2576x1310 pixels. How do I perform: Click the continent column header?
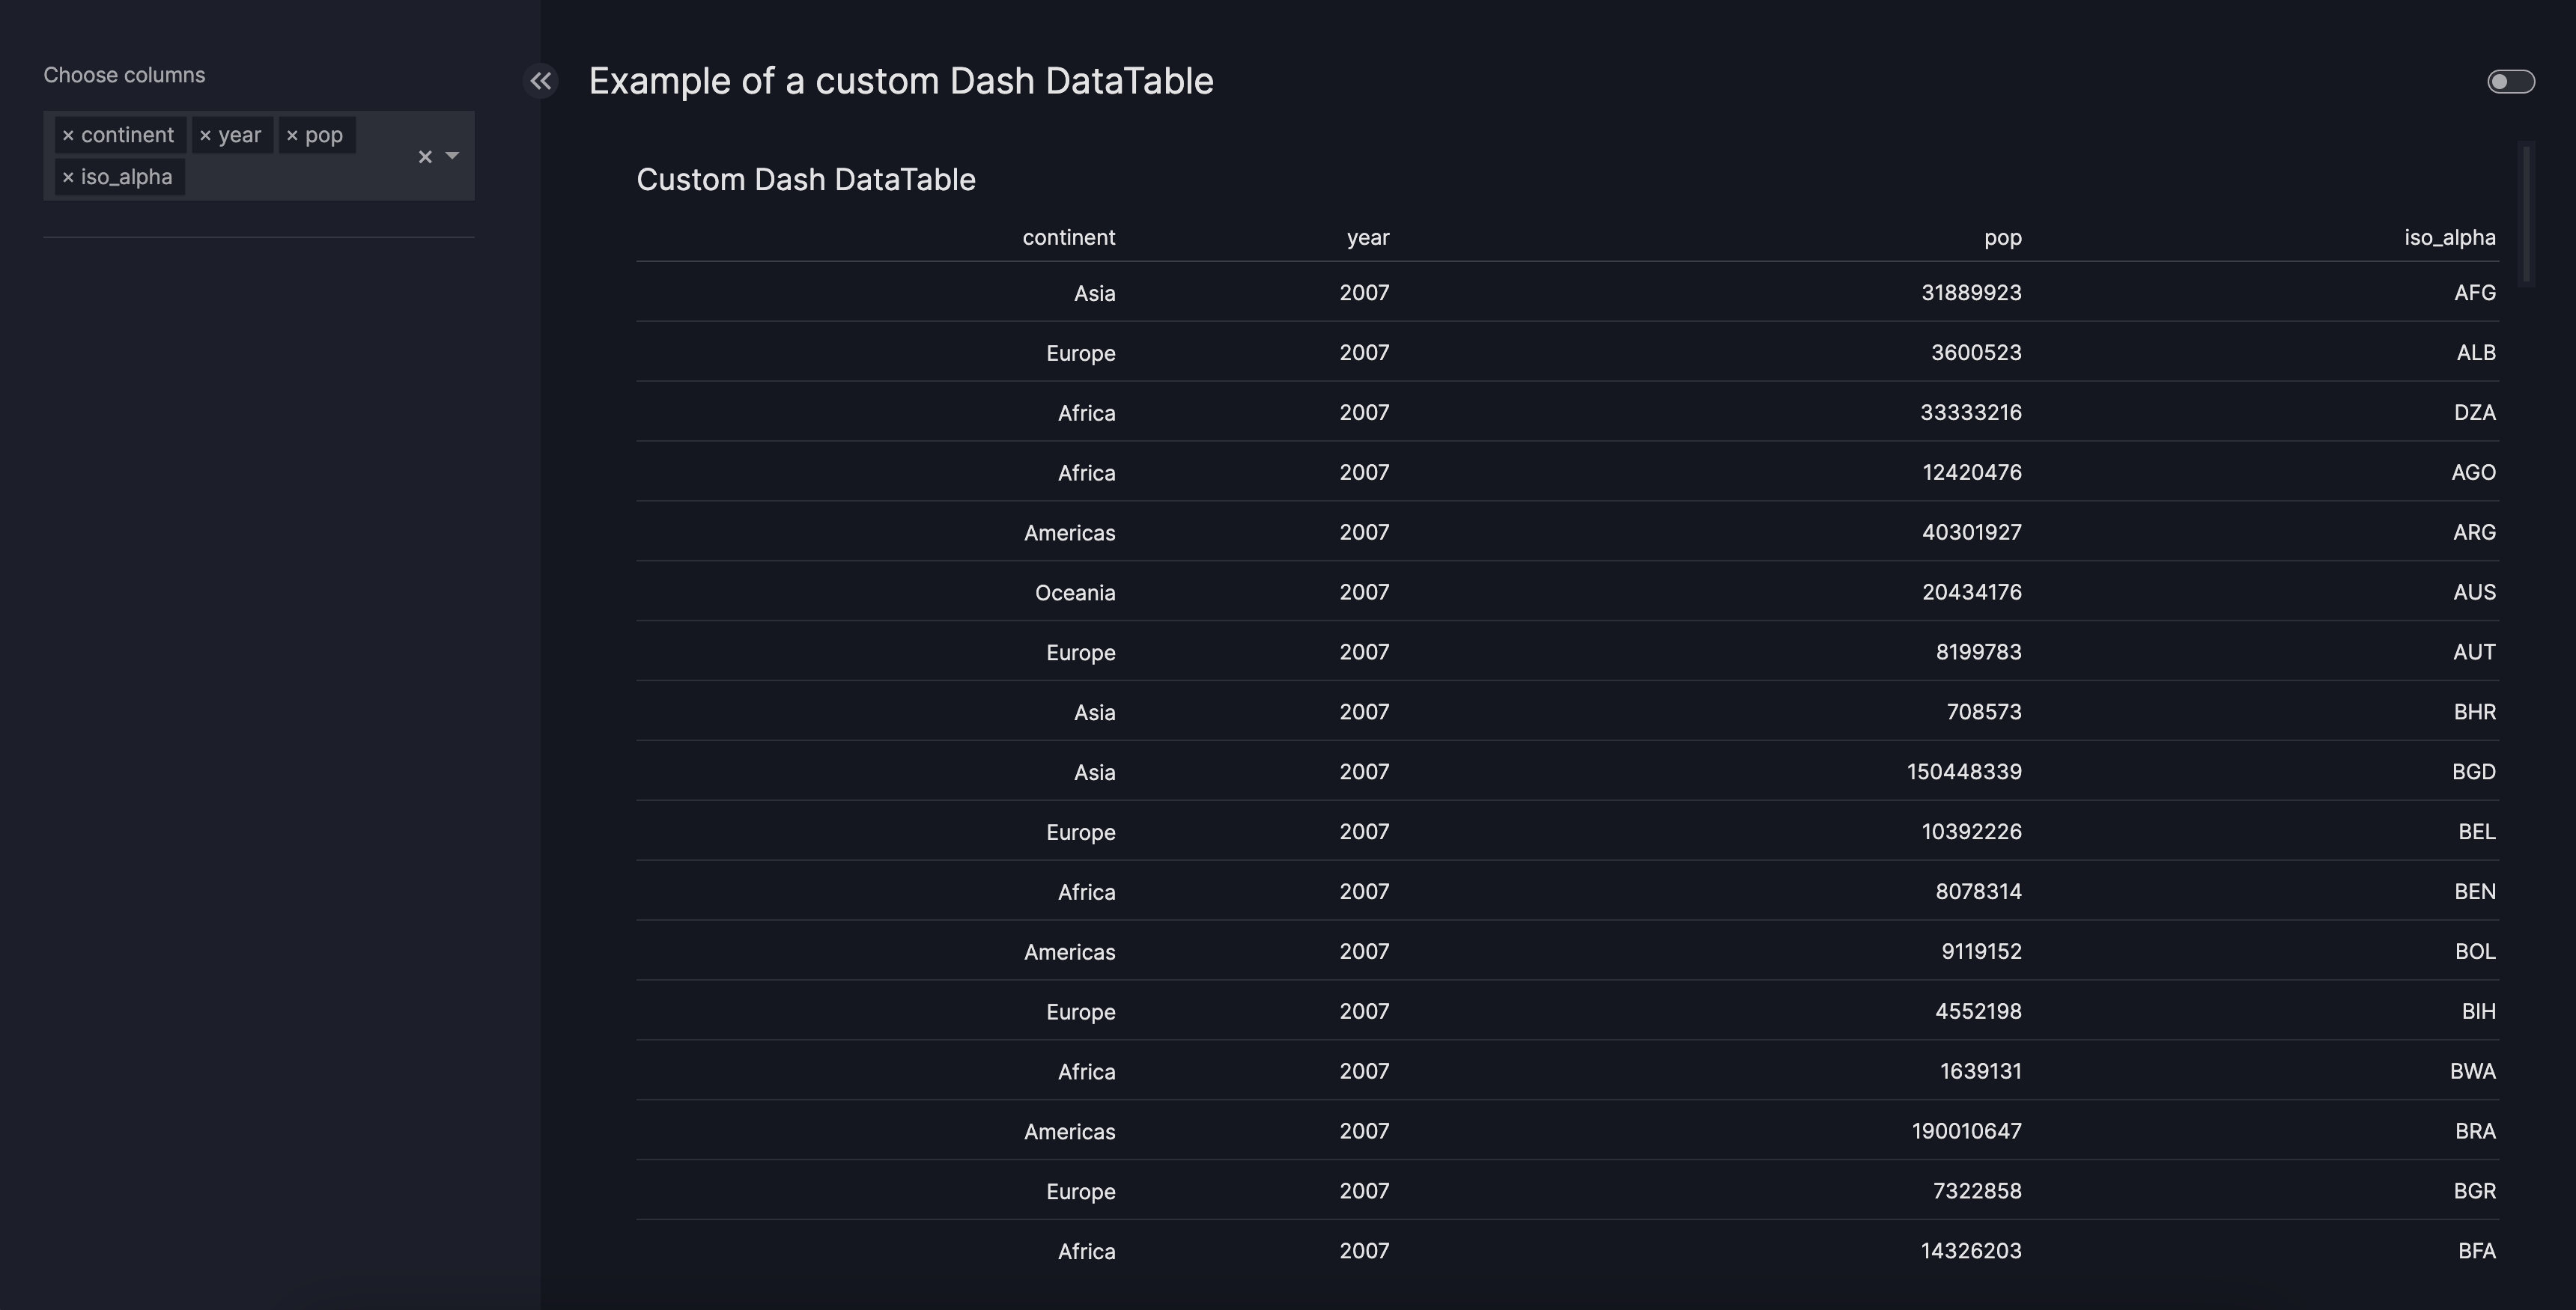pos(1068,237)
